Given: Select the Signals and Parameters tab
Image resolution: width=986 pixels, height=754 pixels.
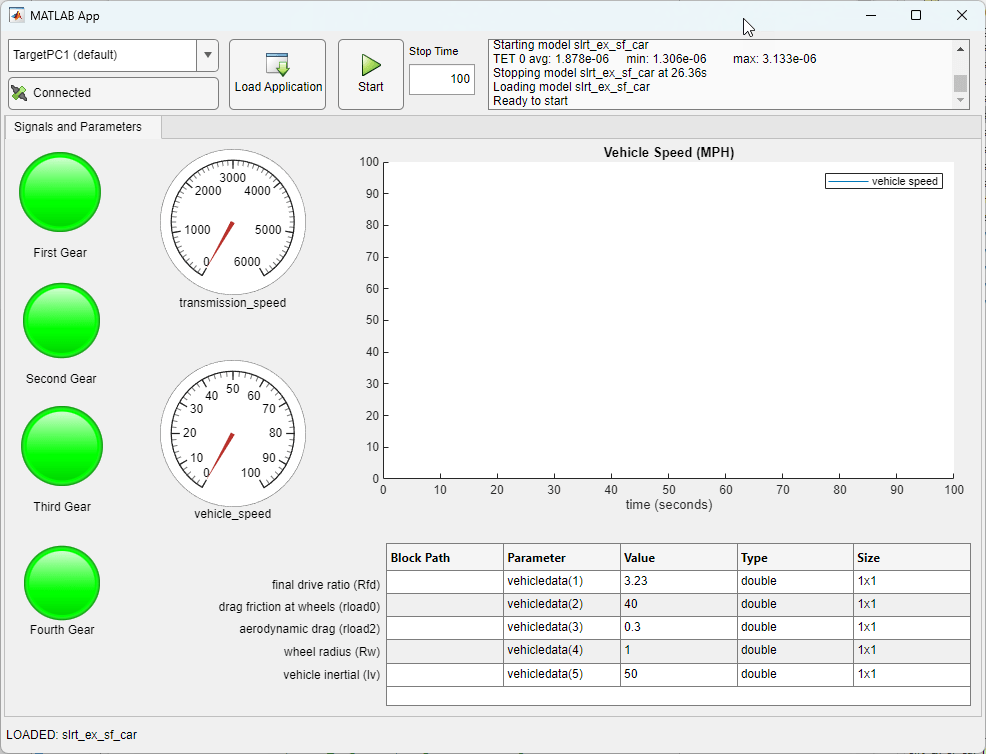Looking at the screenshot, I should [x=78, y=127].
